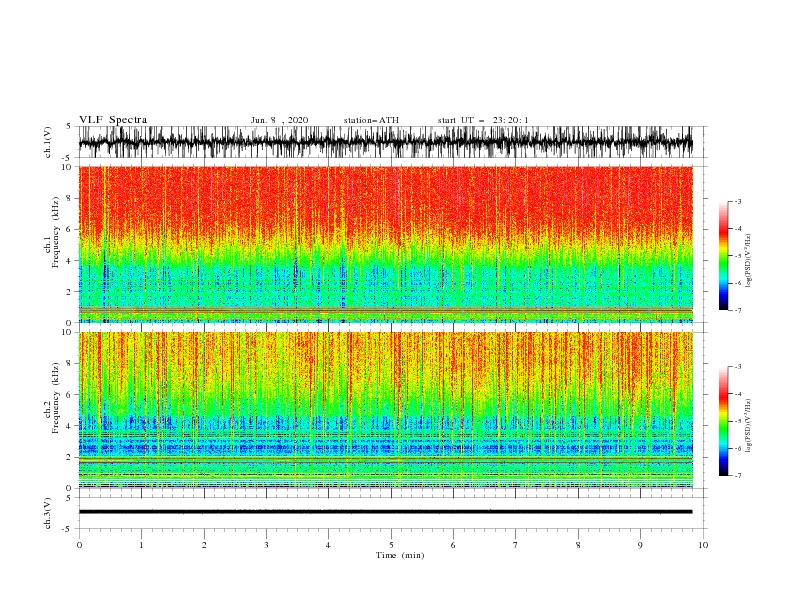Click the ch.1 spectrogram's color scale bar
Viewport: 792px width, 612px height.
(723, 256)
